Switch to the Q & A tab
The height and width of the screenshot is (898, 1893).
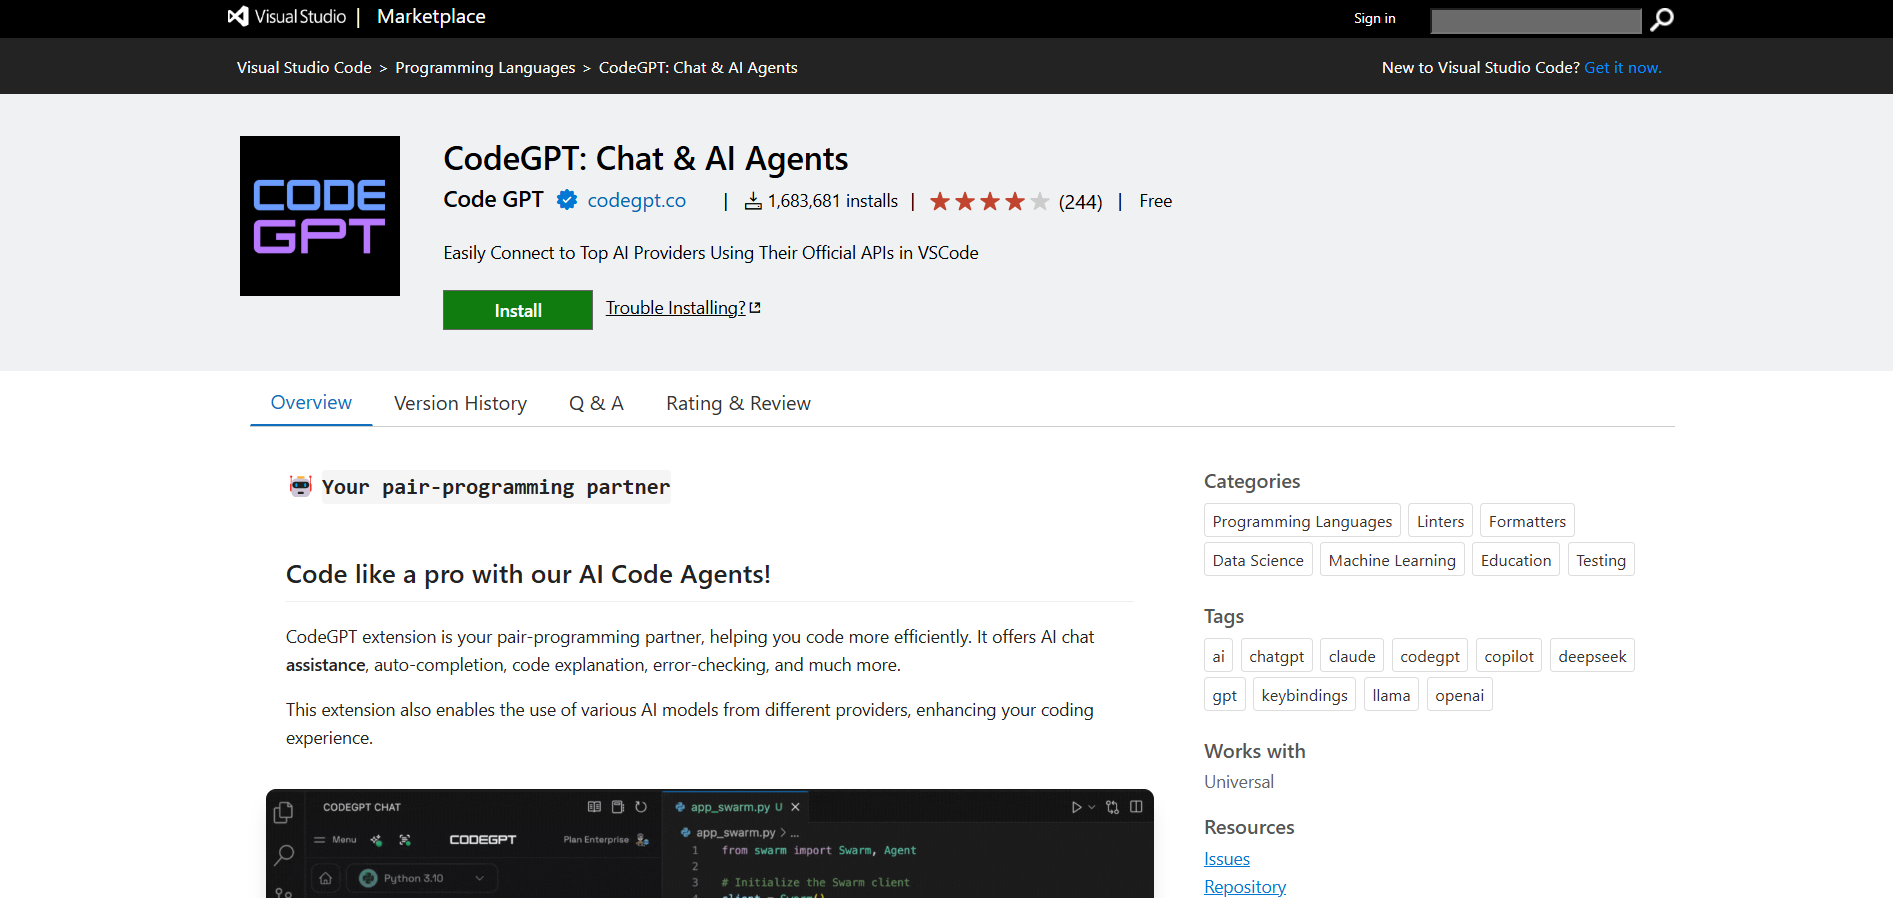(x=596, y=403)
